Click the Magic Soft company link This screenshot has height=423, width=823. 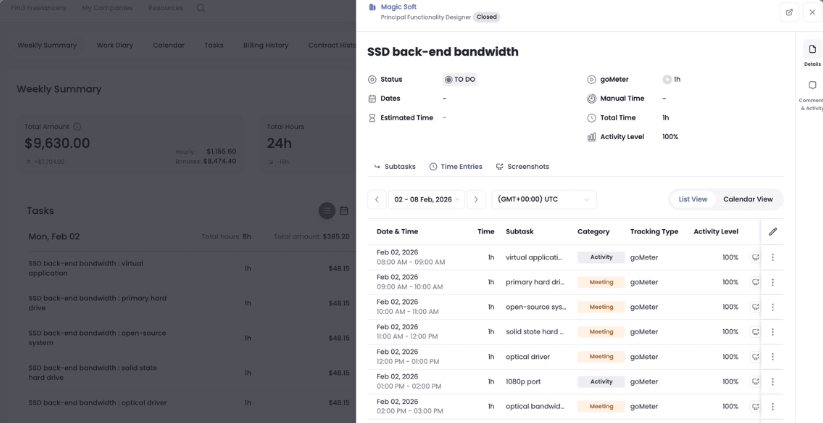[x=398, y=7]
